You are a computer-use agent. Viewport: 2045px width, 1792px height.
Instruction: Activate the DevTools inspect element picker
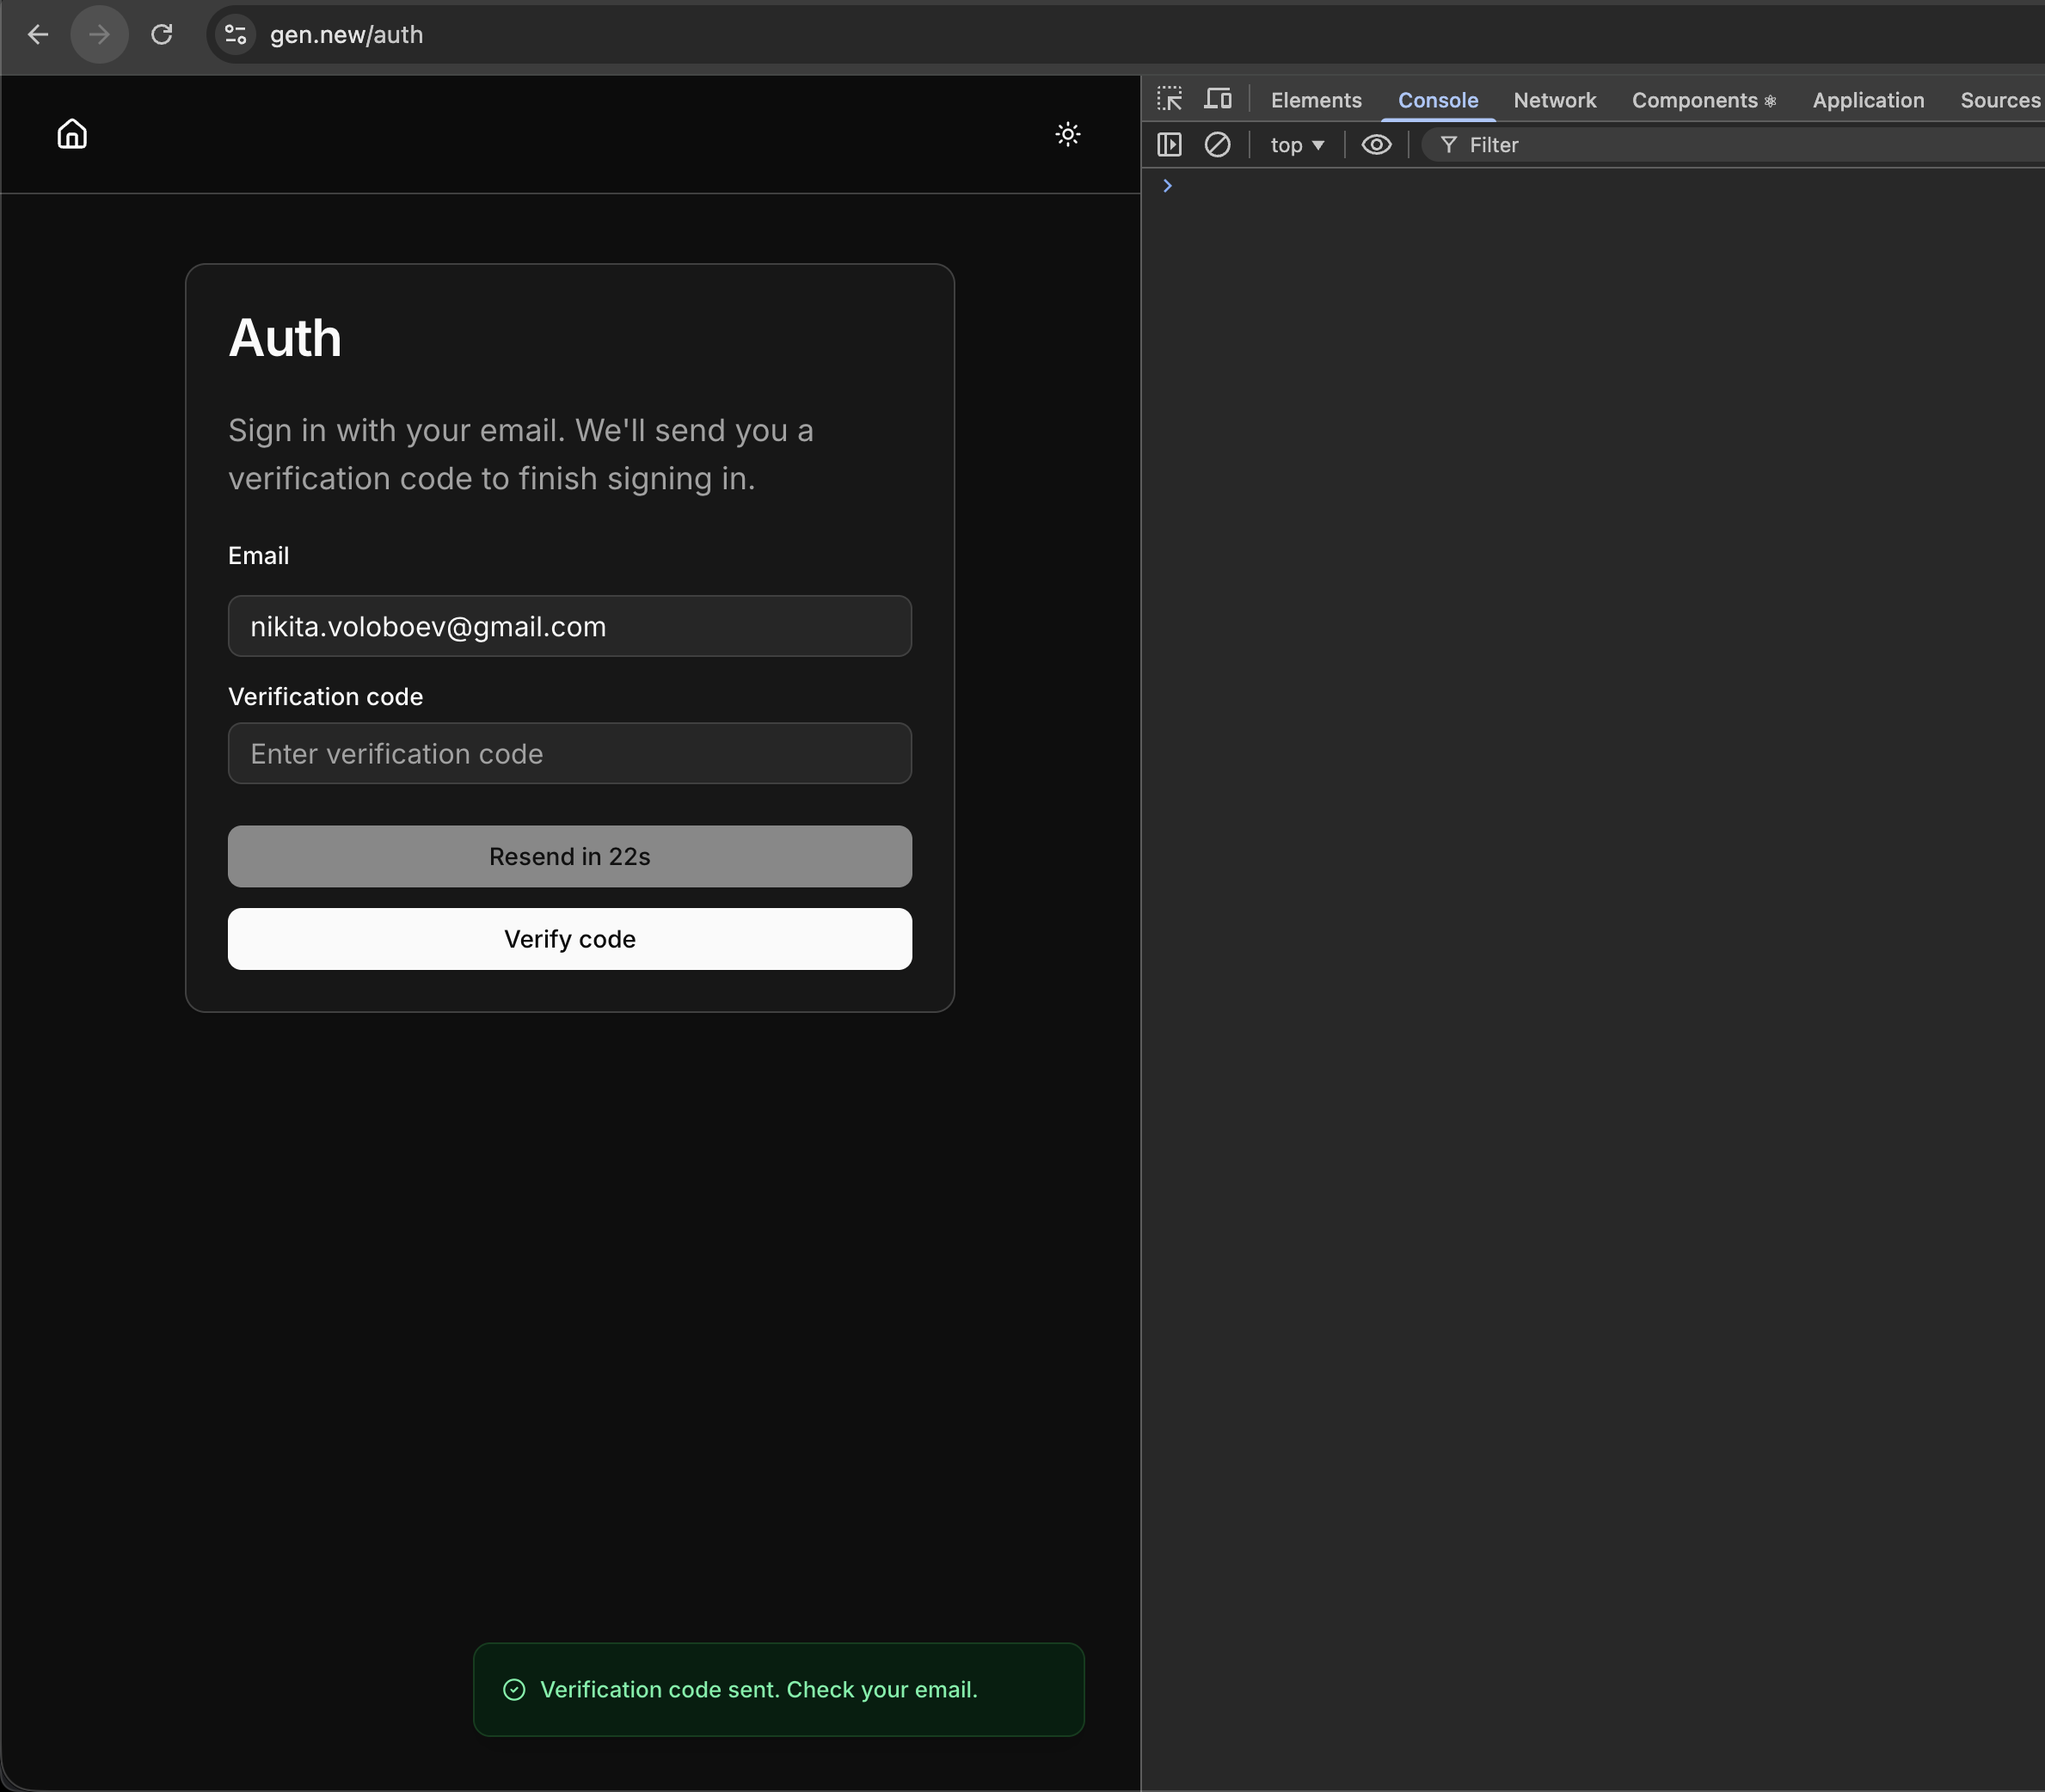click(1169, 99)
